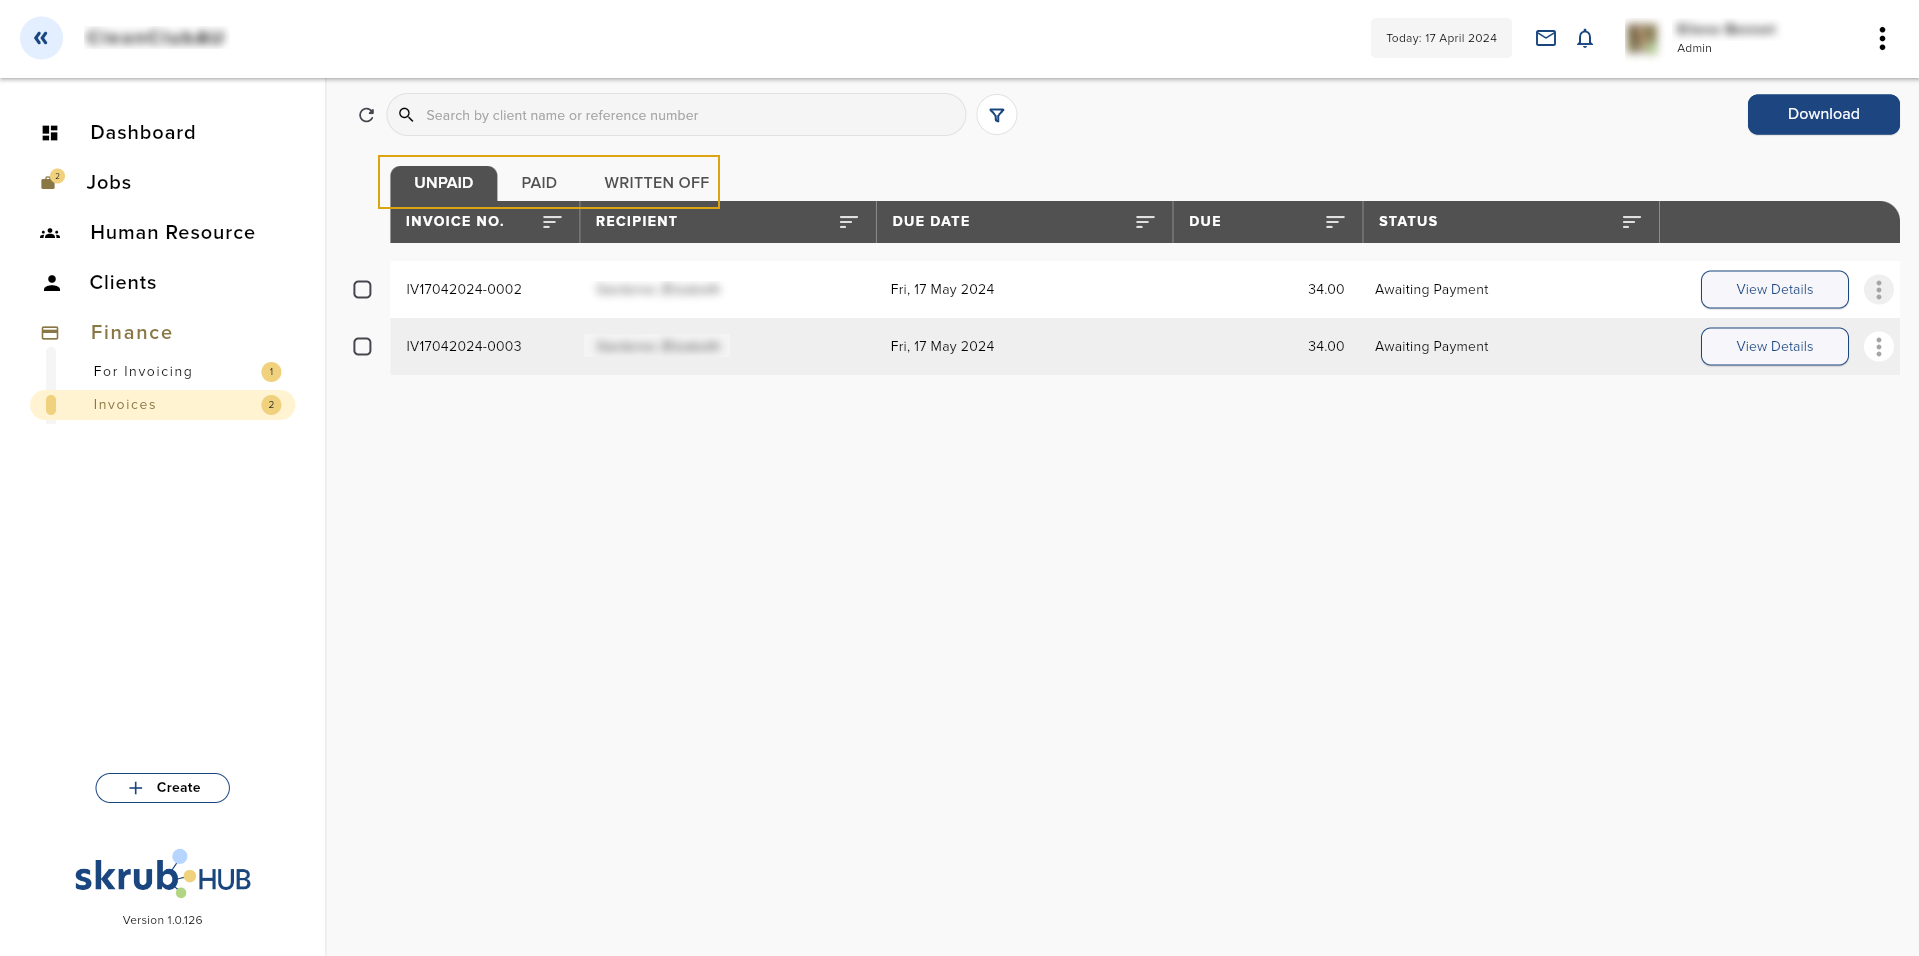Open the Human Resource section
Viewport: 1919px width, 956px height.
tap(171, 232)
